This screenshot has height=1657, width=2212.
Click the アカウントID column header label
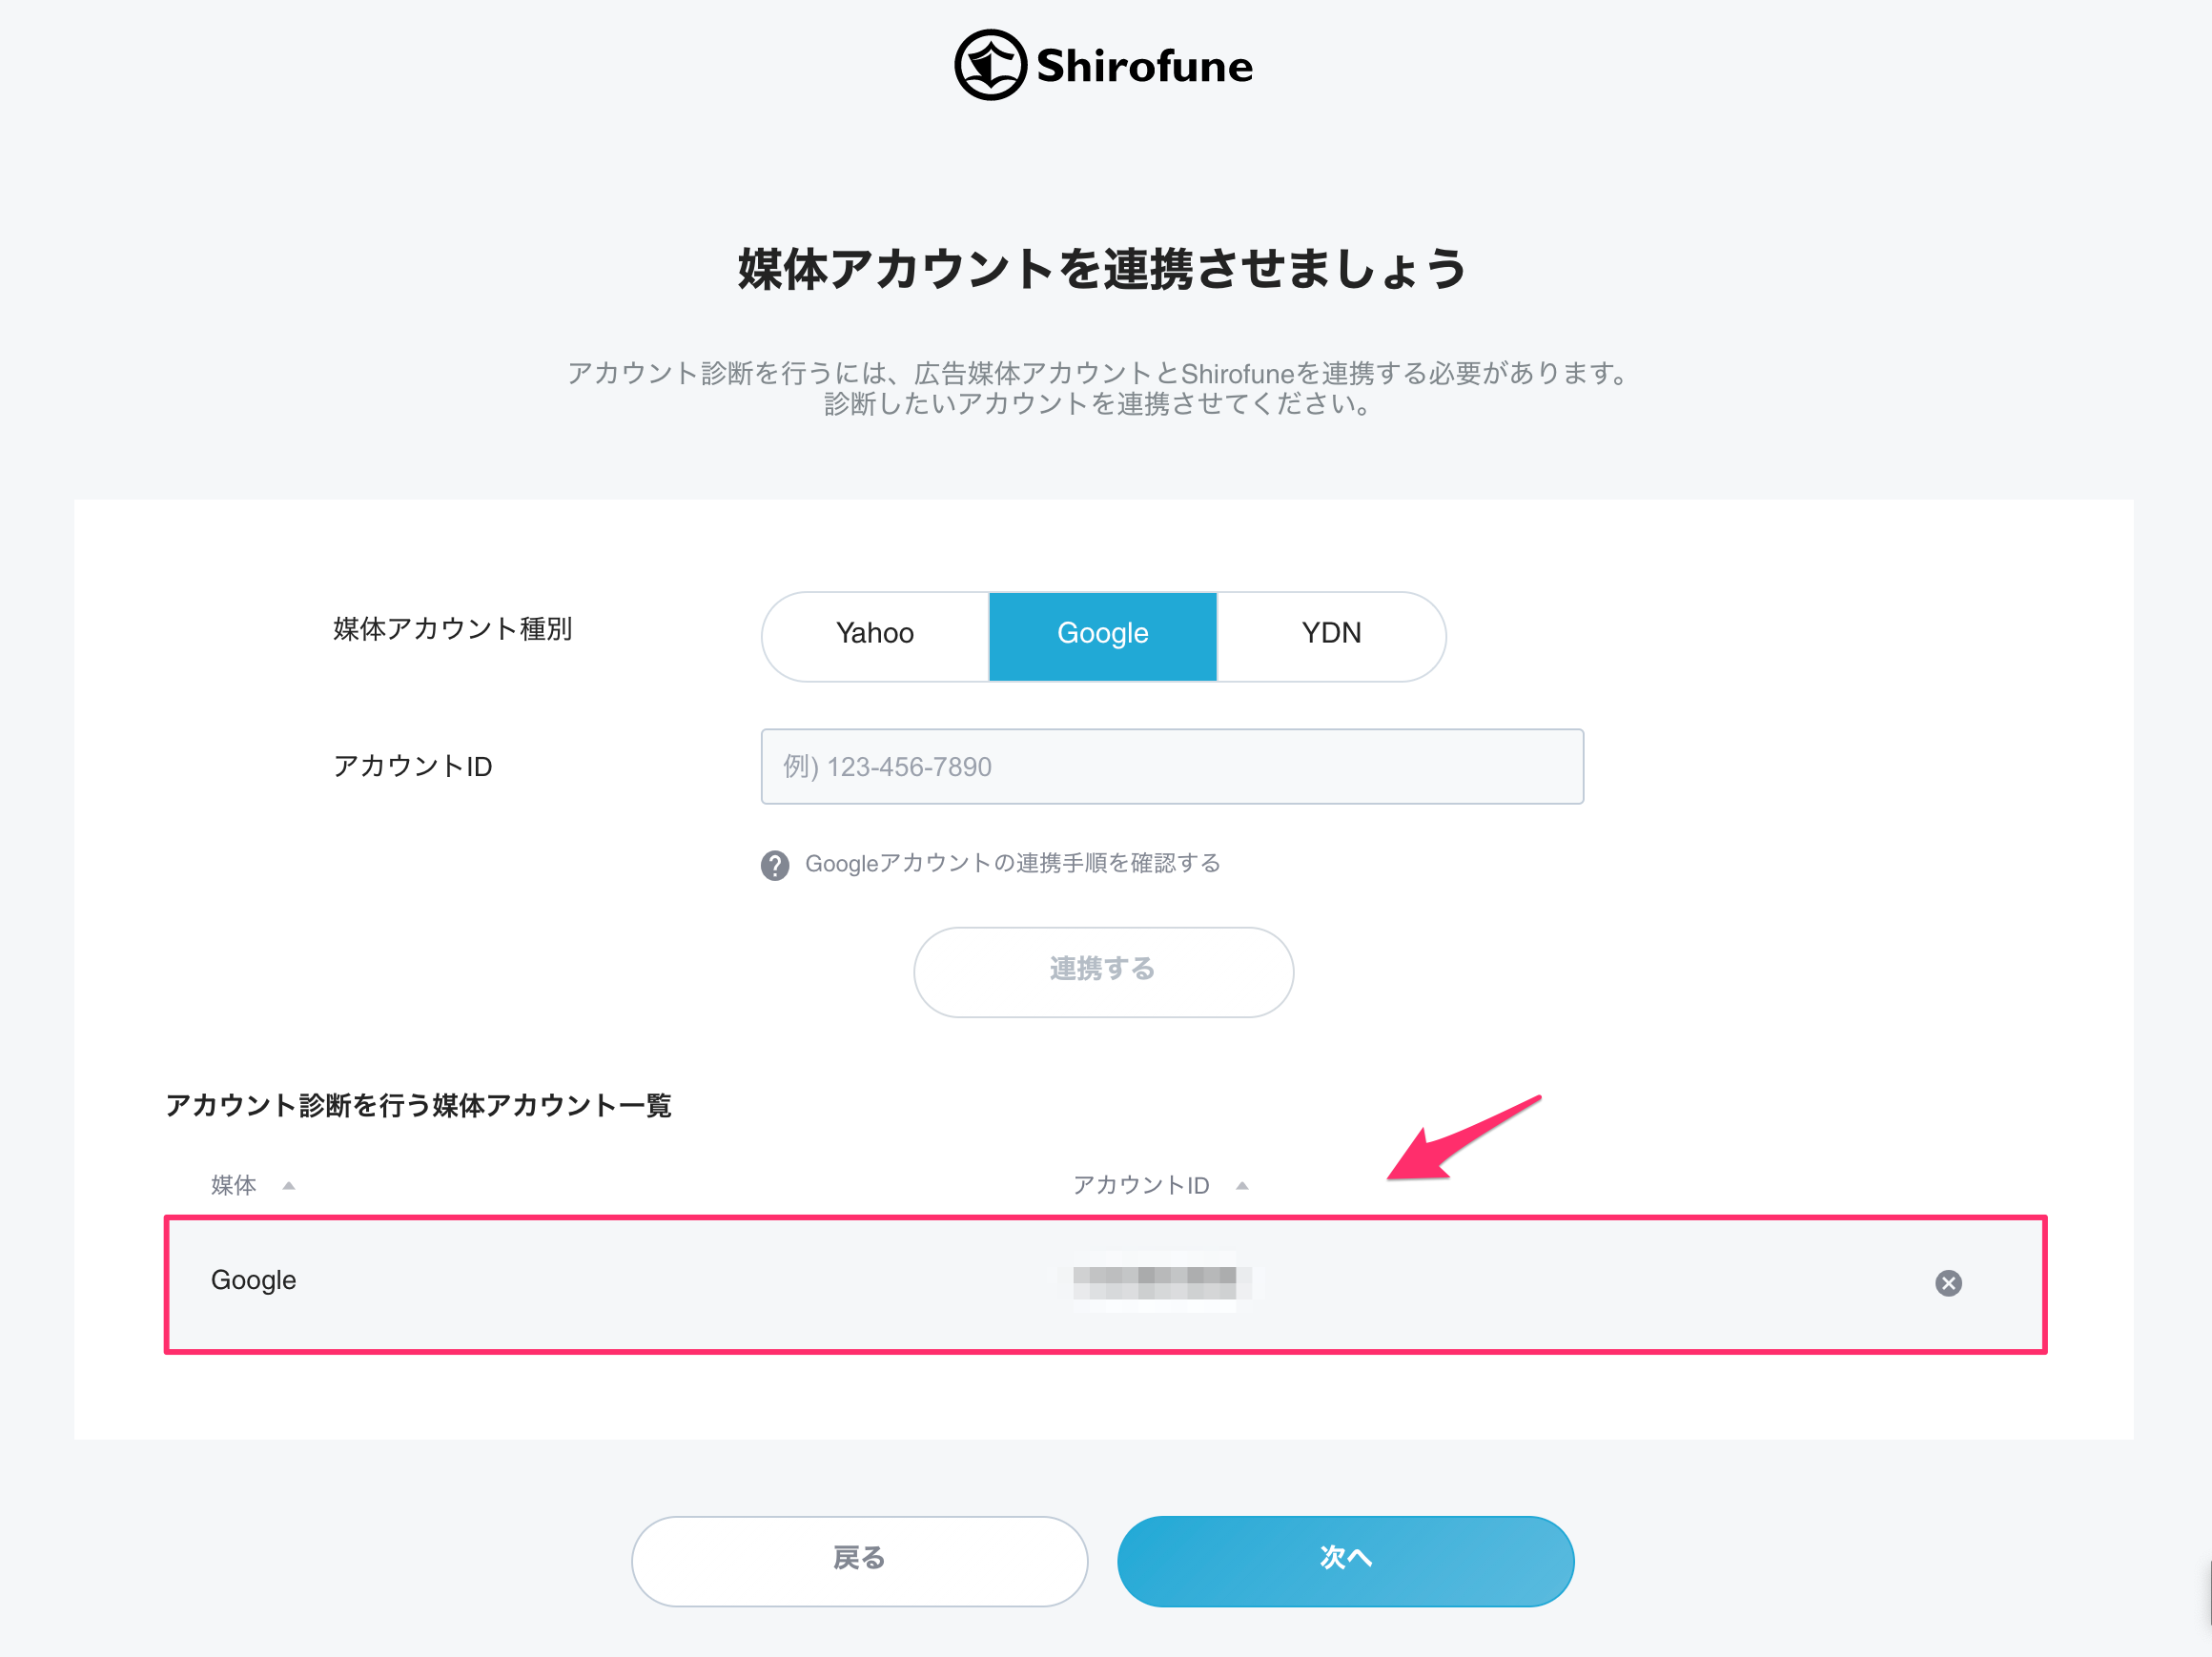coord(1141,1186)
